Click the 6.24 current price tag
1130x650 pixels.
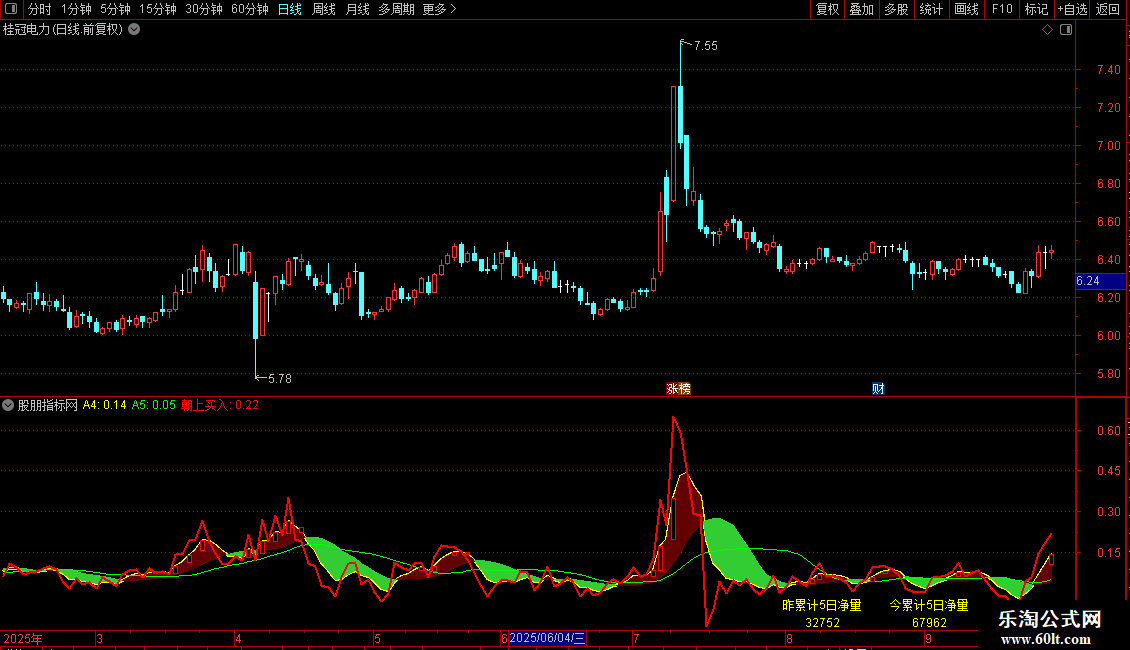click(1088, 281)
